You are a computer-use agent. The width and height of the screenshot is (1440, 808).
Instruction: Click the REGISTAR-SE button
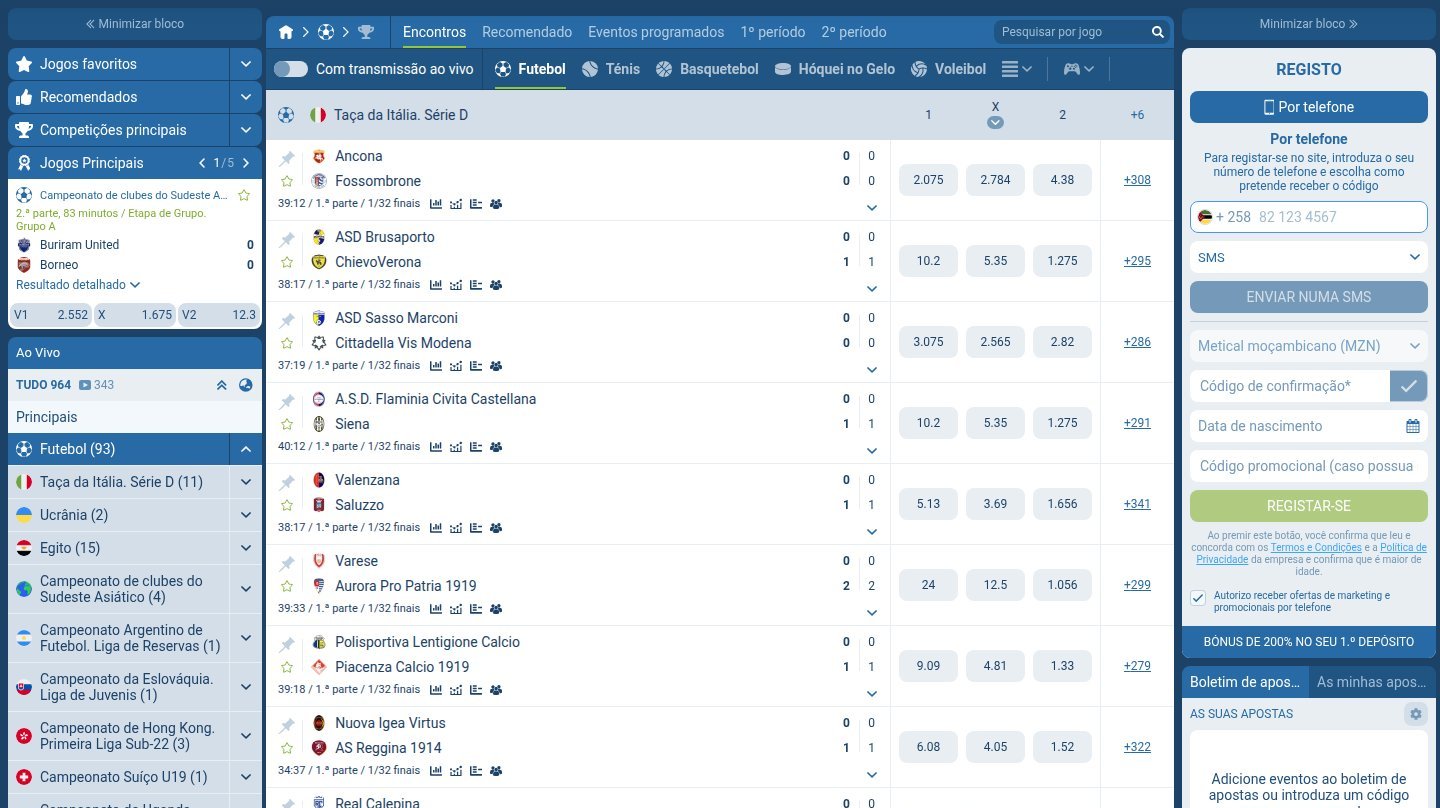pyautogui.click(x=1309, y=506)
